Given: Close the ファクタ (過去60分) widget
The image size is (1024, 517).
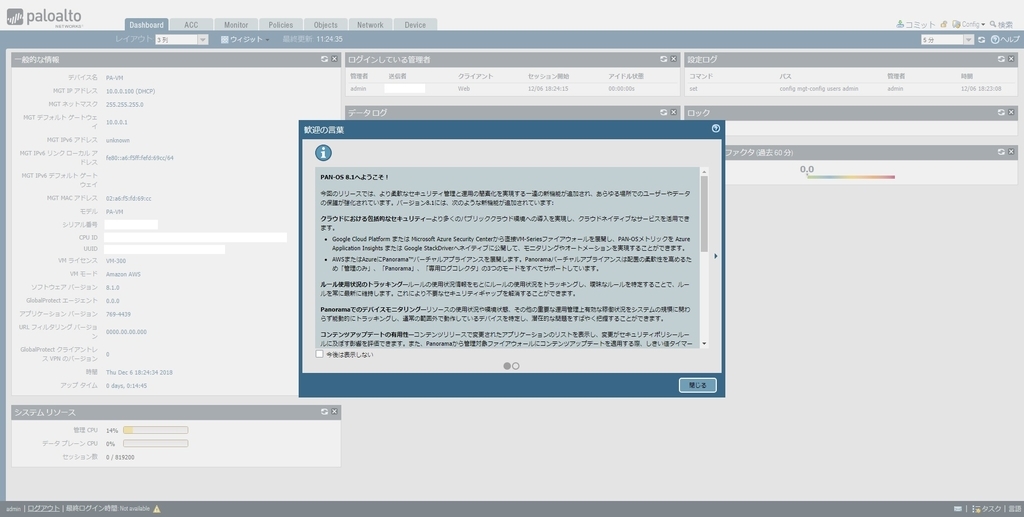Looking at the screenshot, I should click(1011, 151).
